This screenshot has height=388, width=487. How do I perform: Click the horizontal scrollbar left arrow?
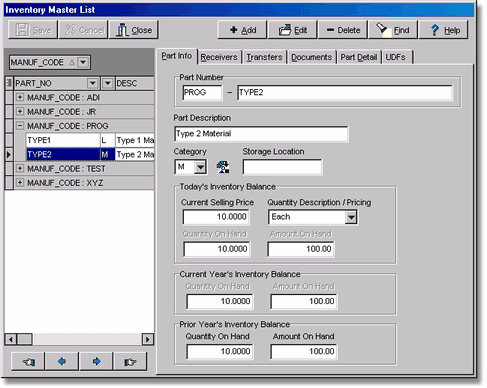point(11,339)
